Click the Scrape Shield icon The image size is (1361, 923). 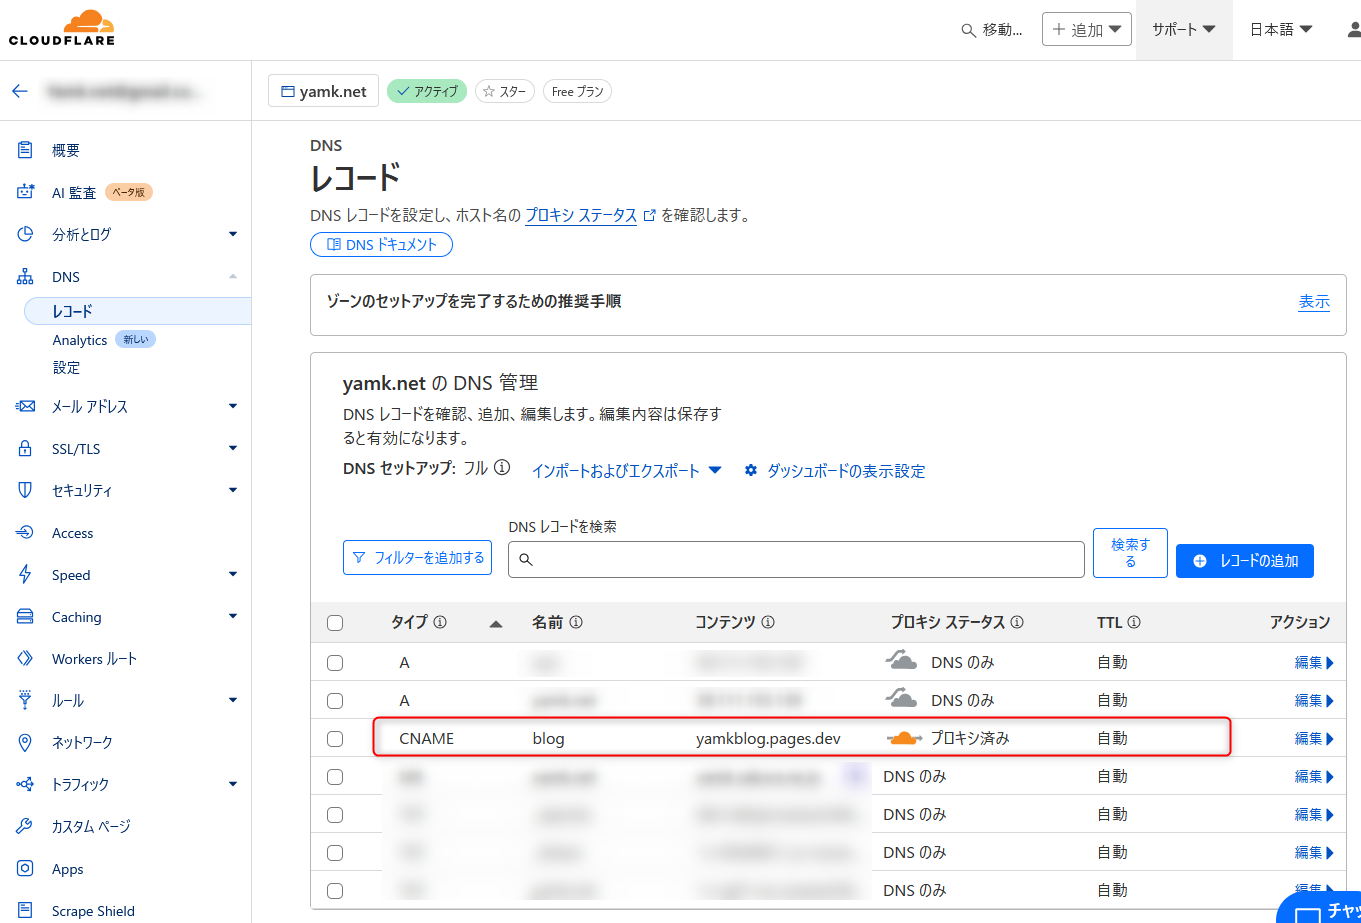point(26,911)
